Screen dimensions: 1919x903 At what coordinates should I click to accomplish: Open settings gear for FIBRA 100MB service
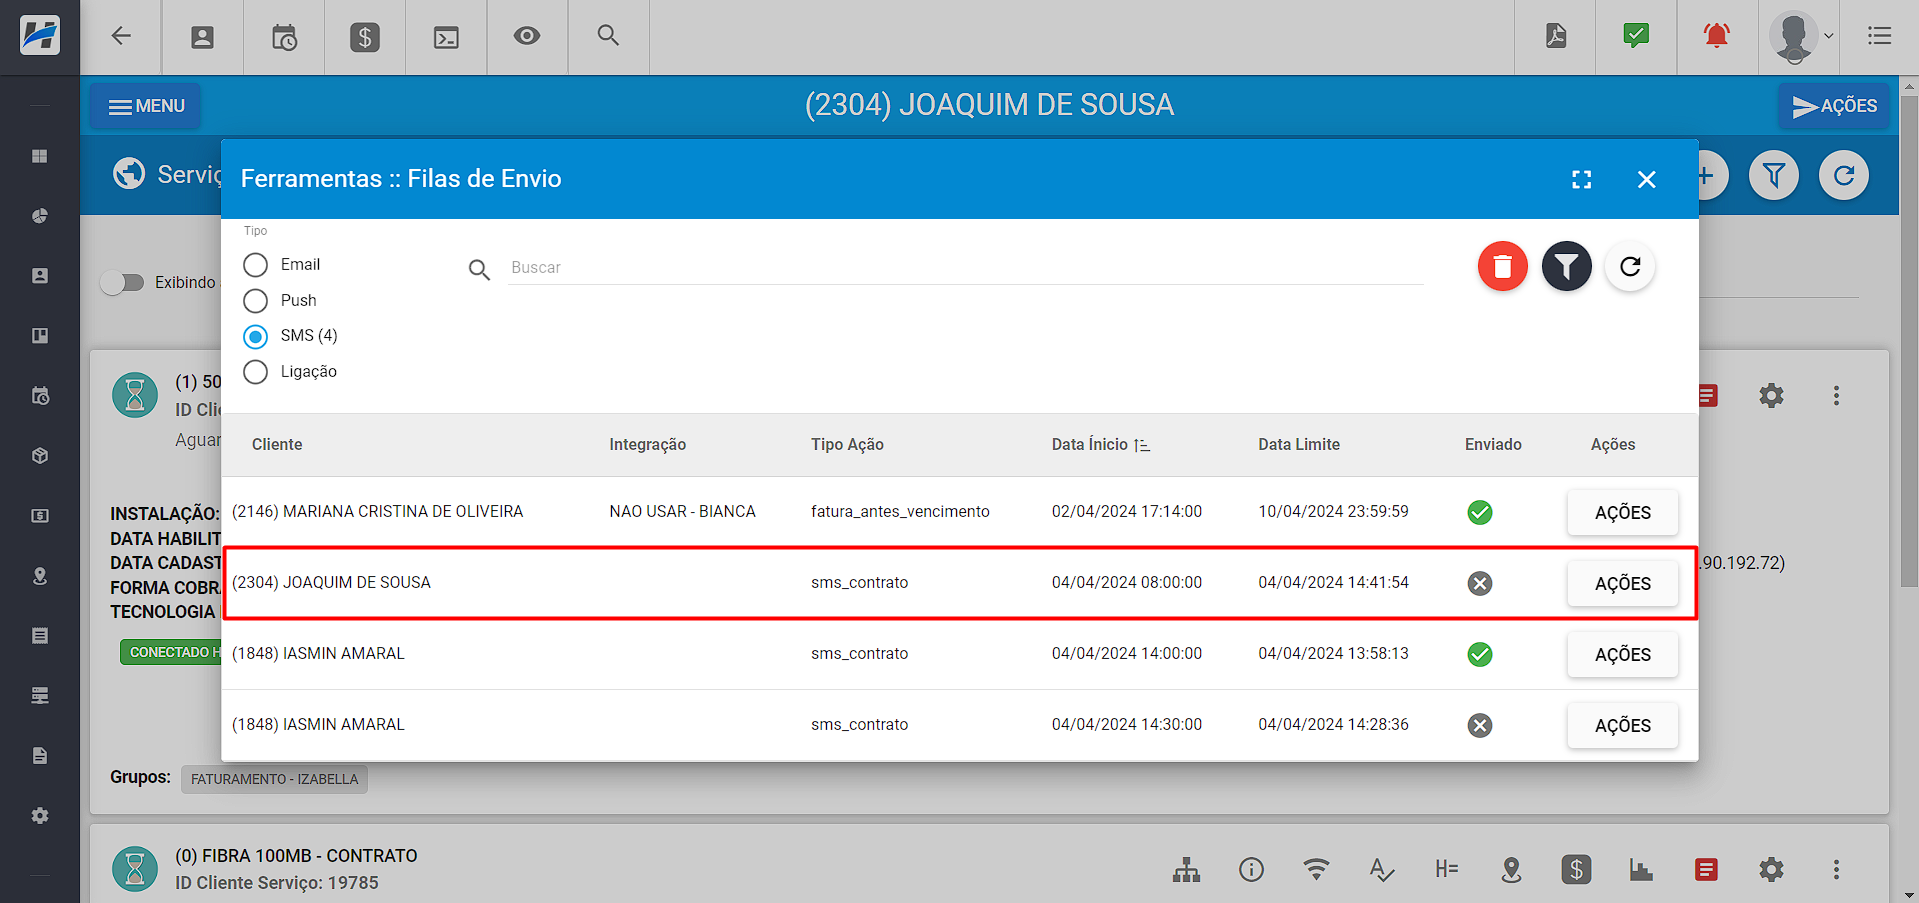click(x=1771, y=870)
